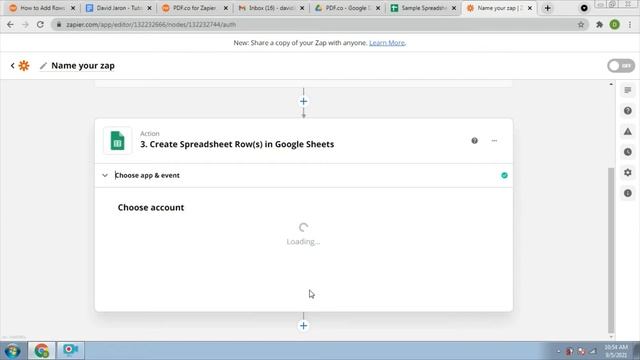Open the Chrome profile avatar

[x=614, y=25]
